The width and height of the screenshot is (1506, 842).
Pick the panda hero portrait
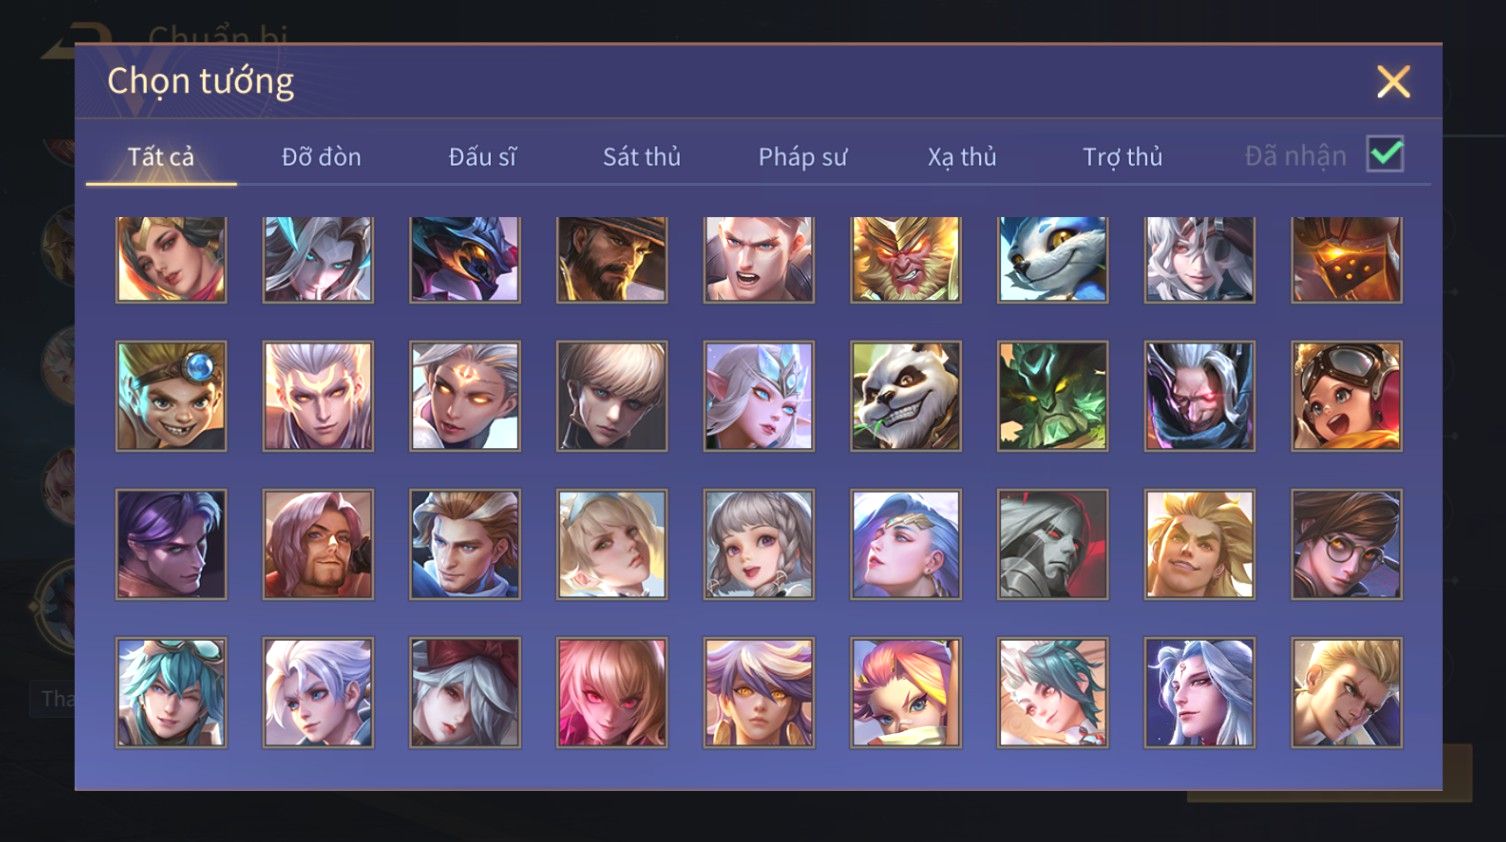pos(906,396)
